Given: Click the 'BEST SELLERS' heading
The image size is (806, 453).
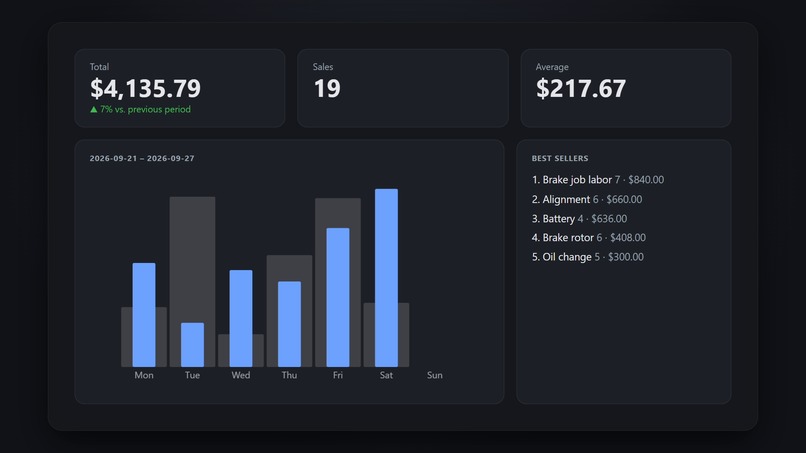Looking at the screenshot, I should tap(560, 158).
